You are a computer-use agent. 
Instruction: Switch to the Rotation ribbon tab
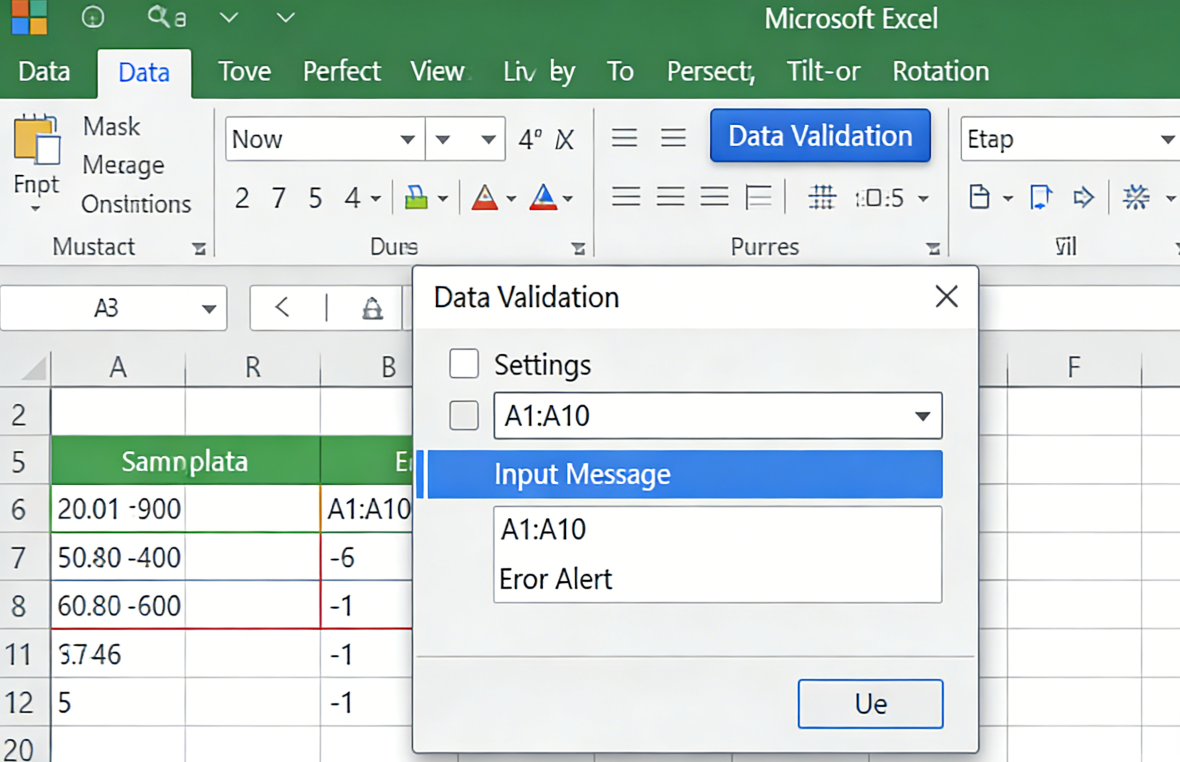coord(941,71)
